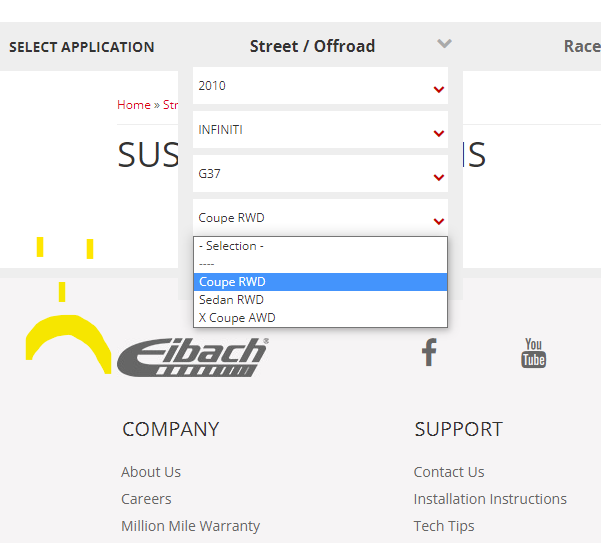Viewport: 601px width, 543px height.
Task: Select Sedan RWD from the list
Action: coord(231,300)
